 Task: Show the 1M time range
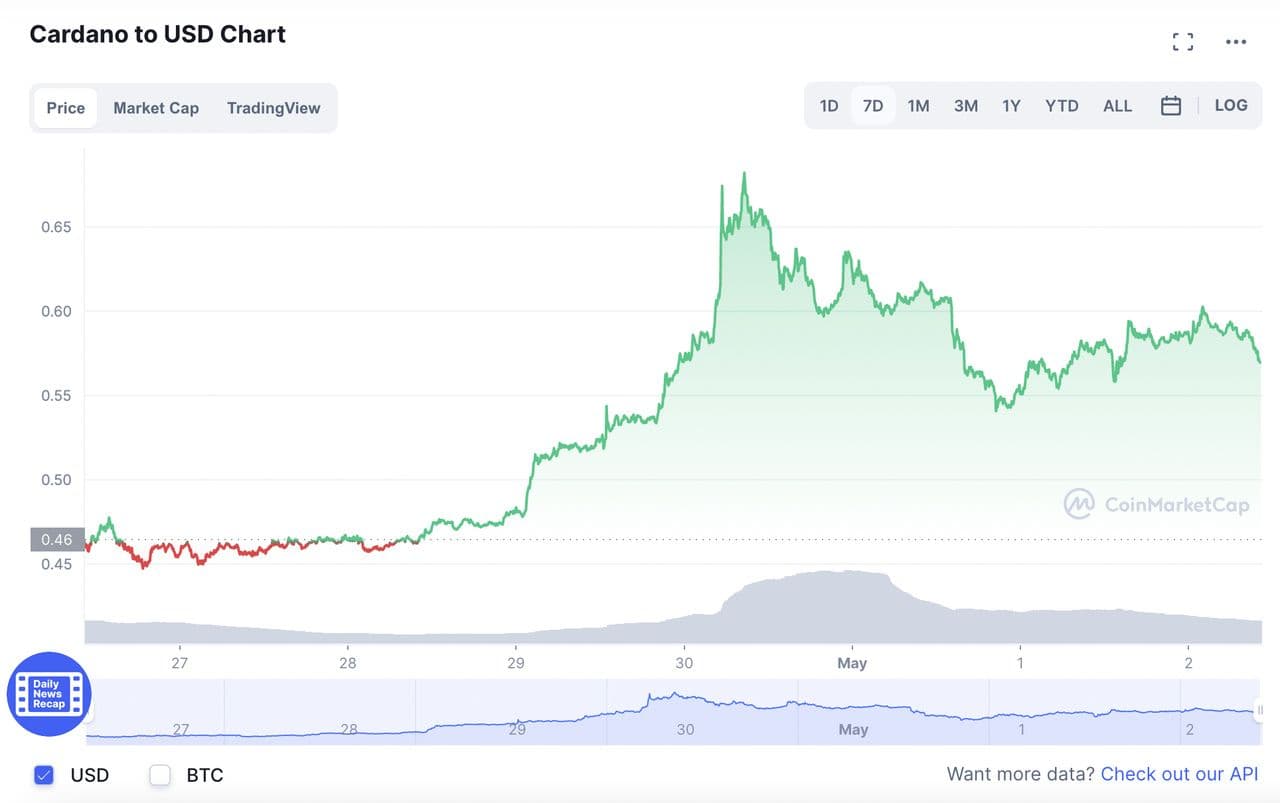(918, 106)
